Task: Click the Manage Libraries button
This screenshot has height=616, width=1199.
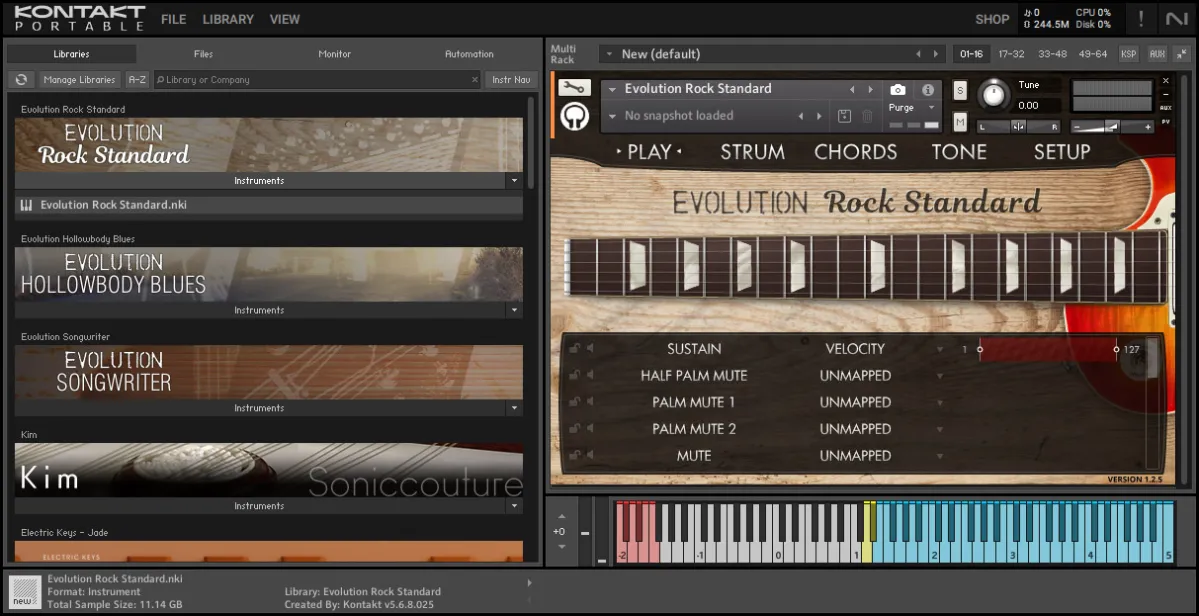Action: click(x=80, y=80)
